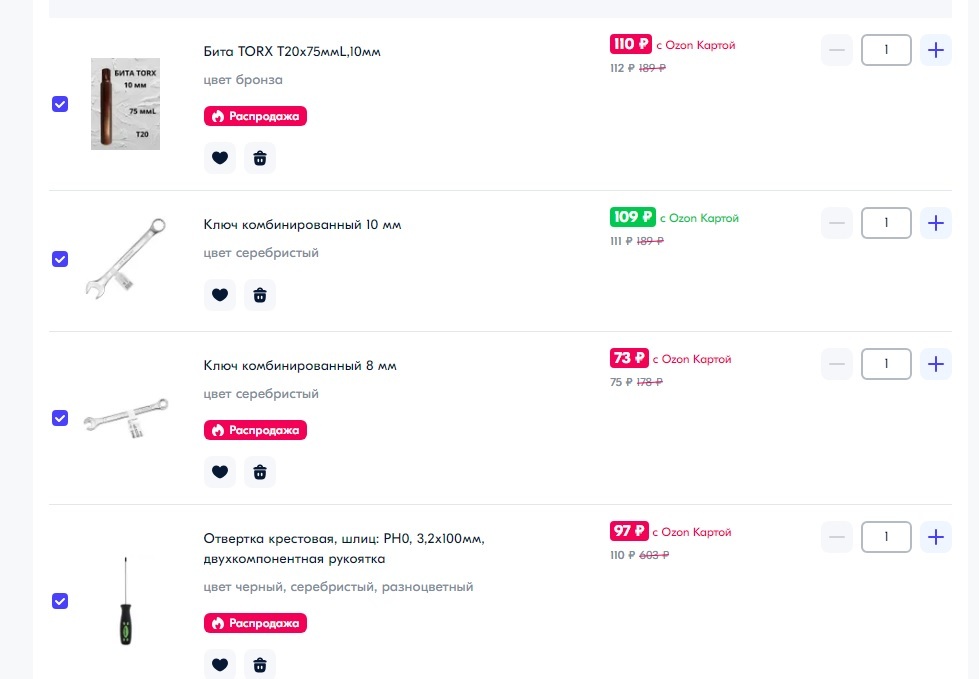Uncheck the TORX T20 bit checkbox

click(x=60, y=104)
